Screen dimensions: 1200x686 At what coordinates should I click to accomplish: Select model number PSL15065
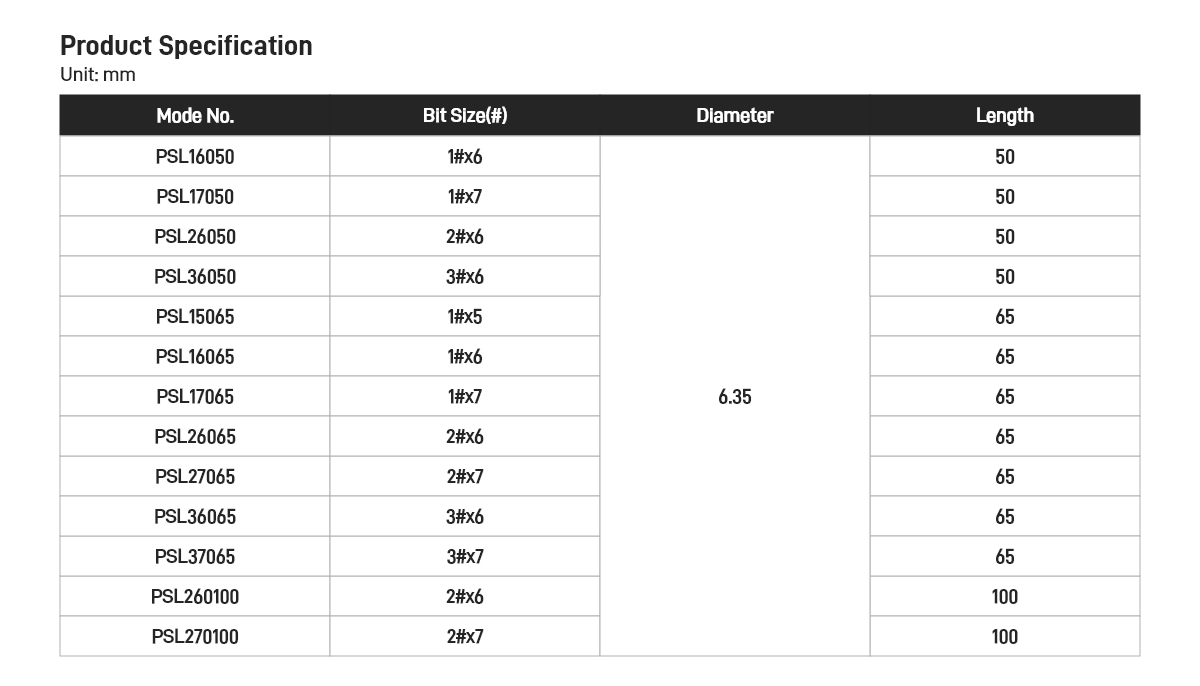coord(195,317)
